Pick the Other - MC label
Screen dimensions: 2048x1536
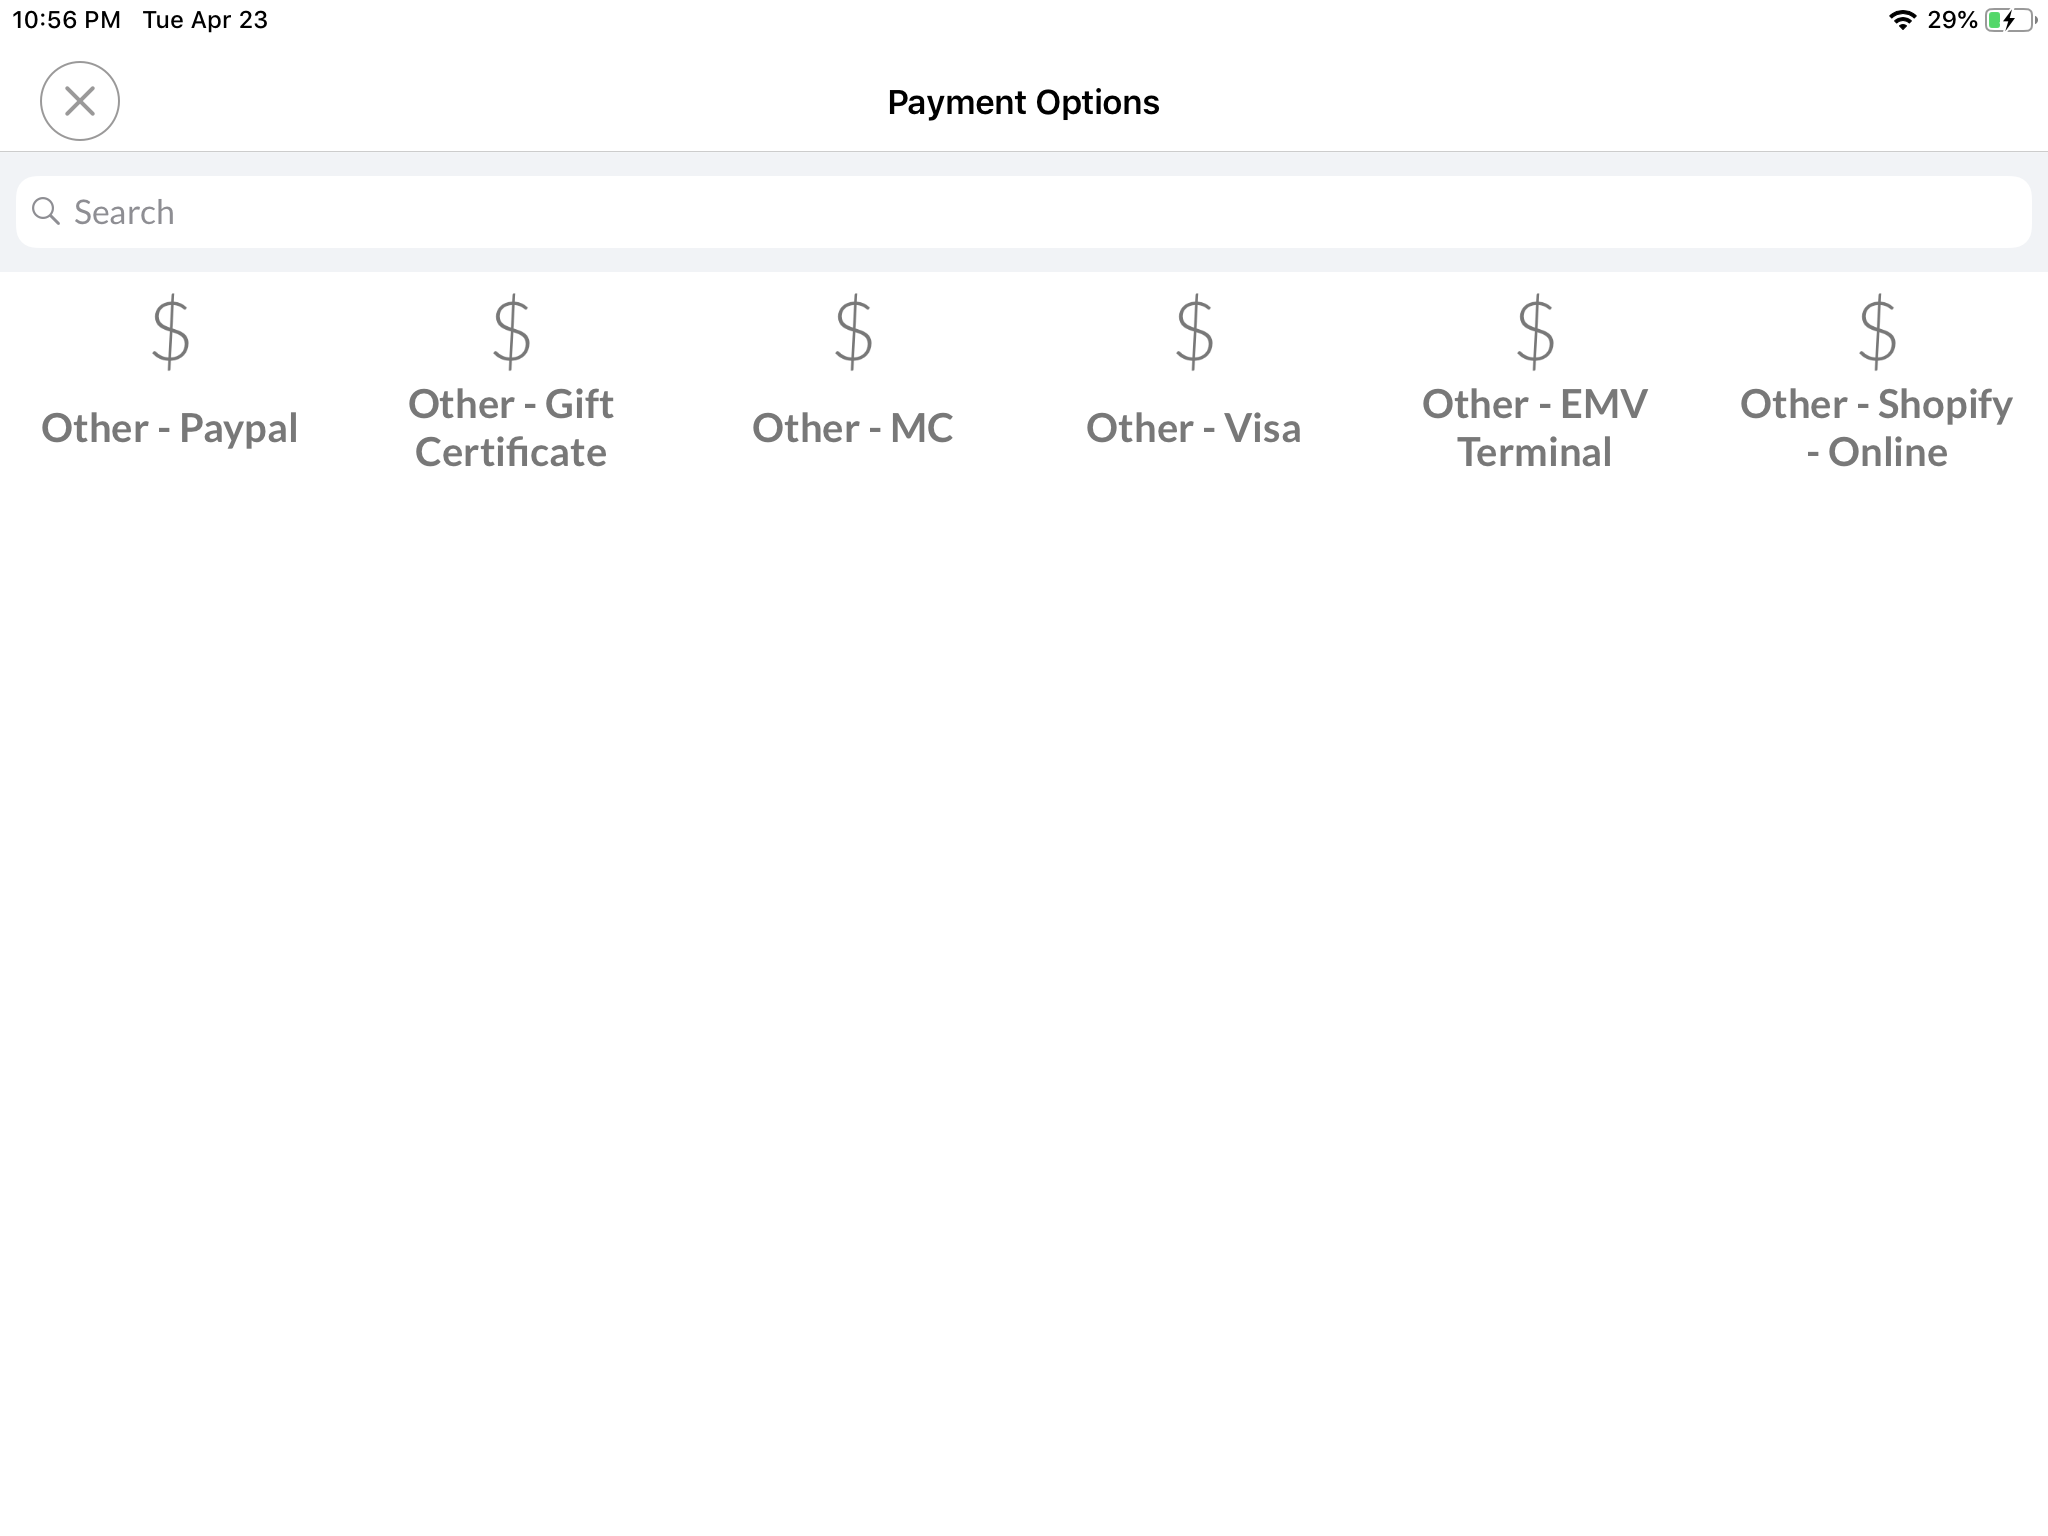pyautogui.click(x=853, y=428)
